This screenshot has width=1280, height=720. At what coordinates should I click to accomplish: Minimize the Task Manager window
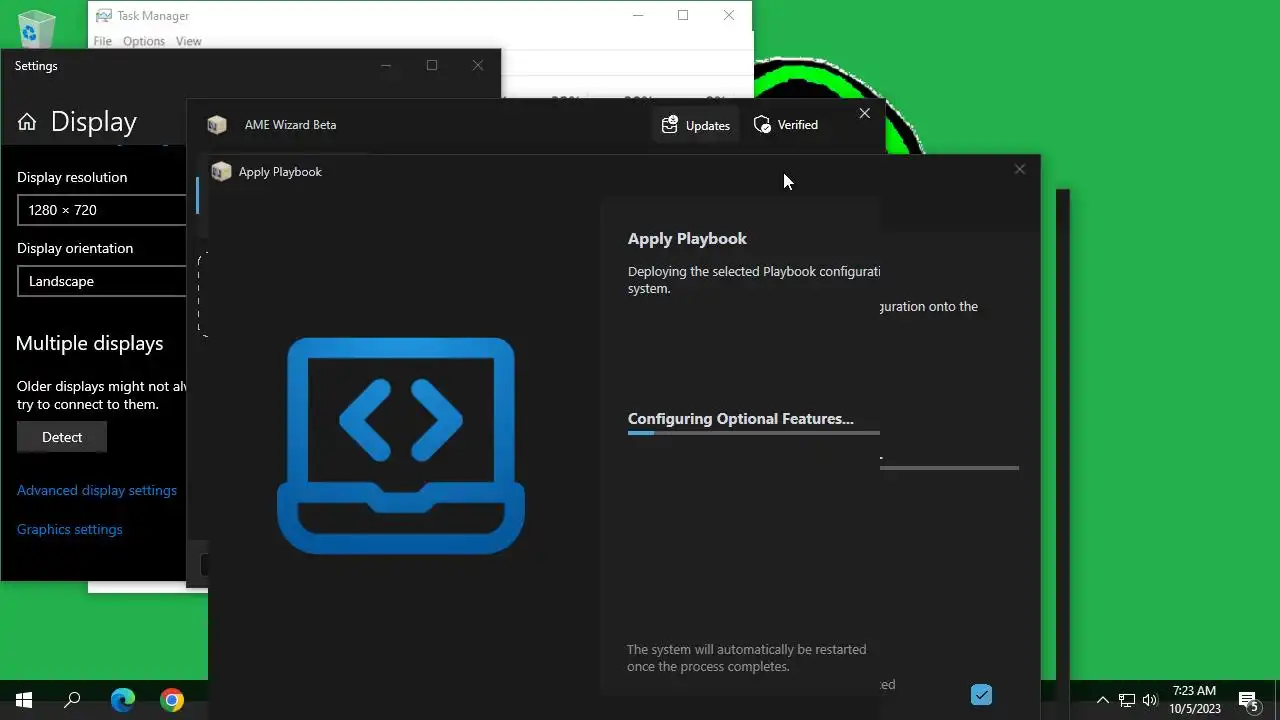point(638,15)
